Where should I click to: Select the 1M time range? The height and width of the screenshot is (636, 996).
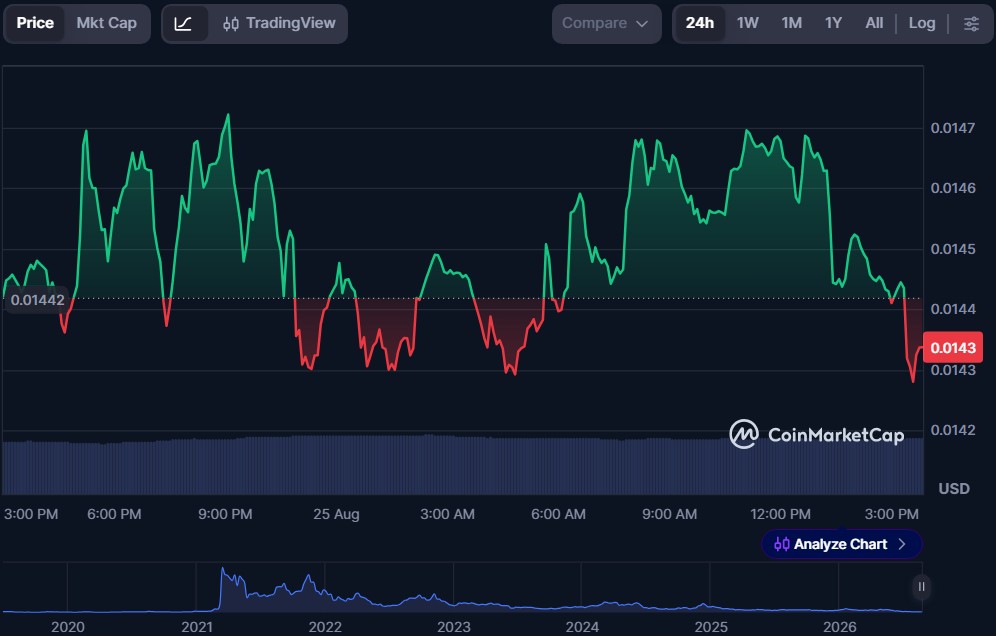coord(791,24)
